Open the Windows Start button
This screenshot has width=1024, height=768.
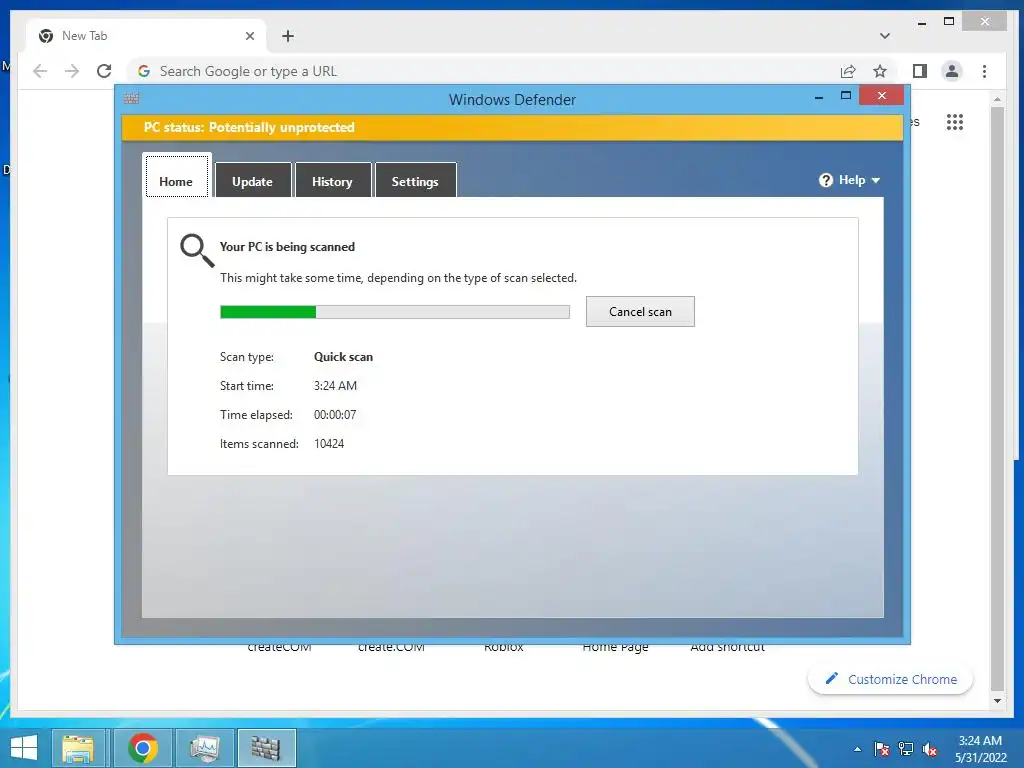(24, 748)
